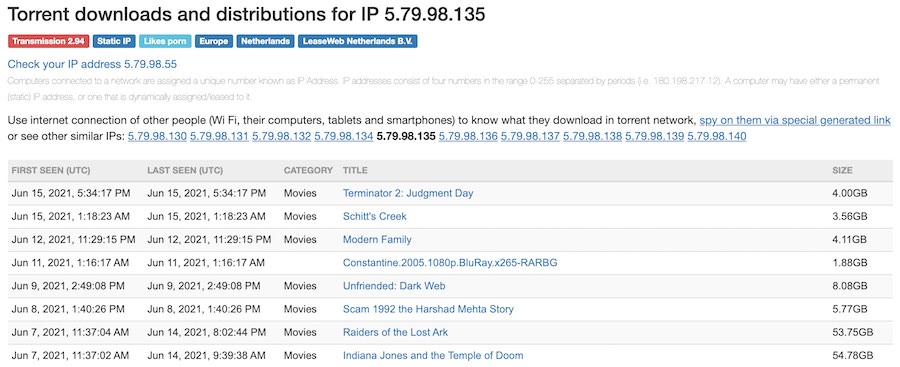The image size is (900, 367).
Task: Click the Static IP badge
Action: 114,41
